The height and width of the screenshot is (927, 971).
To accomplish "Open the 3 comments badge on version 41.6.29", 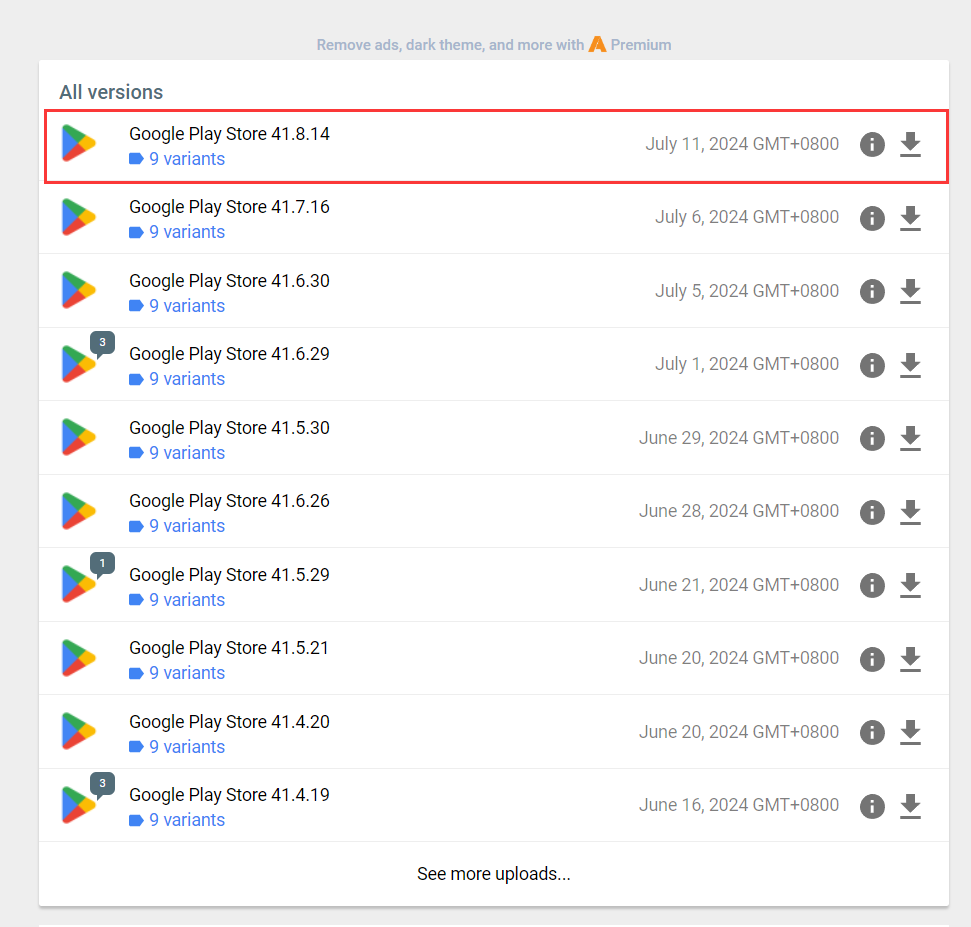I will pyautogui.click(x=102, y=343).
